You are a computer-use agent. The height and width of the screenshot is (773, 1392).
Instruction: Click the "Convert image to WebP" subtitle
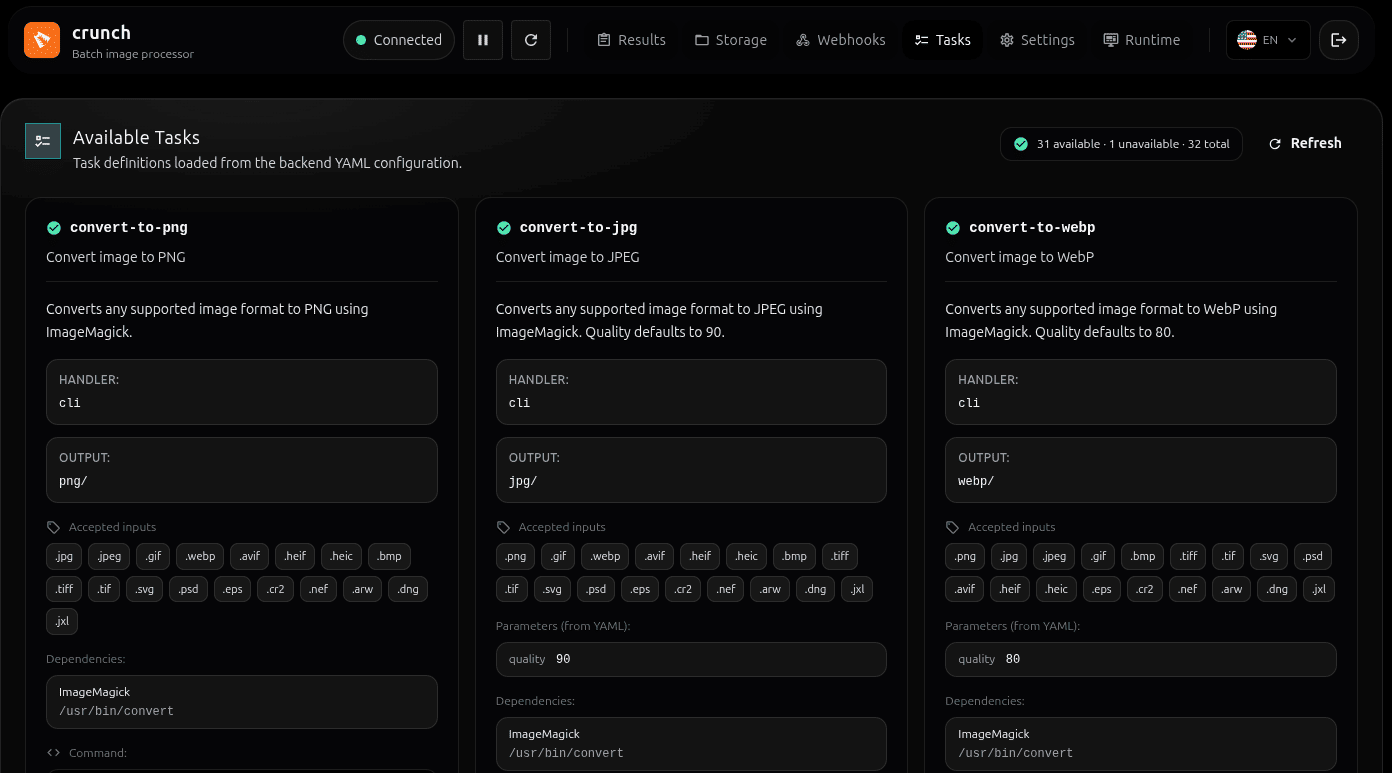(1020, 257)
